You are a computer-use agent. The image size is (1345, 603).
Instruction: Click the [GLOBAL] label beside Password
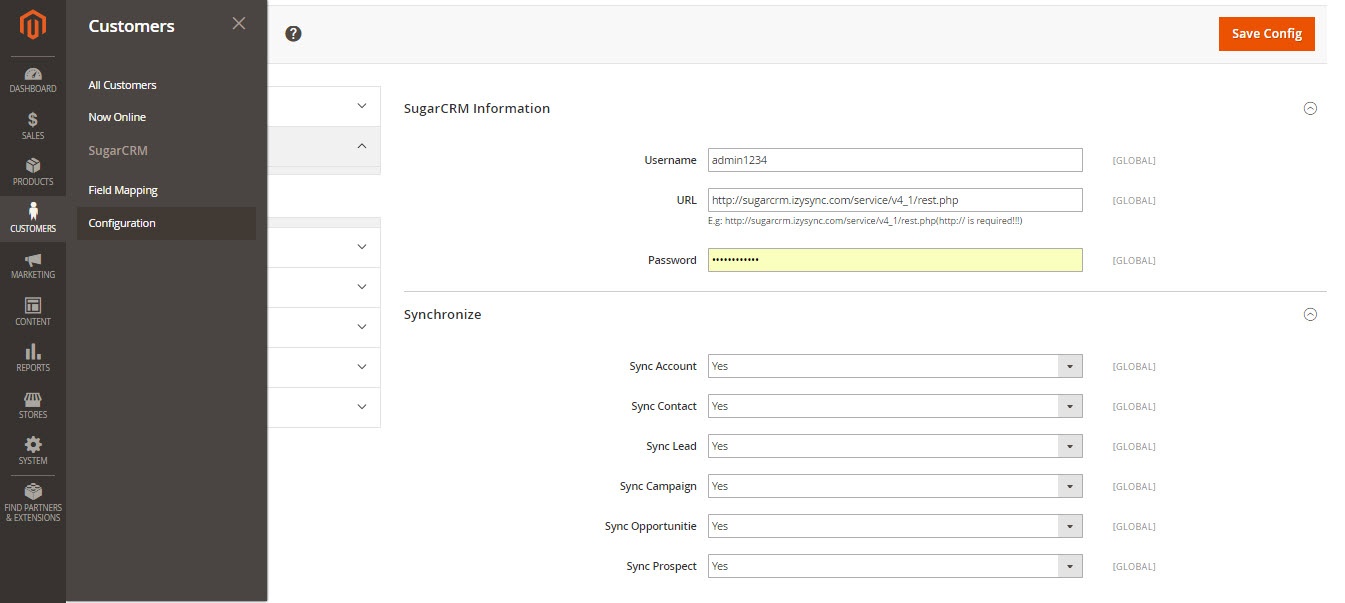click(1134, 261)
